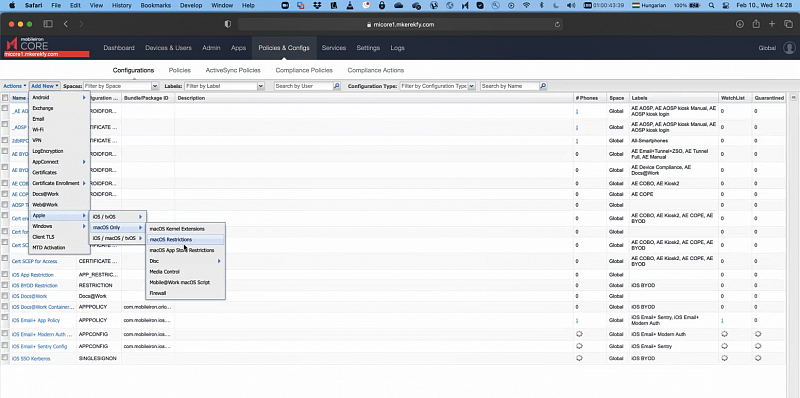Switch to the Compliance Policies tab
Image resolution: width=800 pixels, height=398 pixels.
click(304, 70)
